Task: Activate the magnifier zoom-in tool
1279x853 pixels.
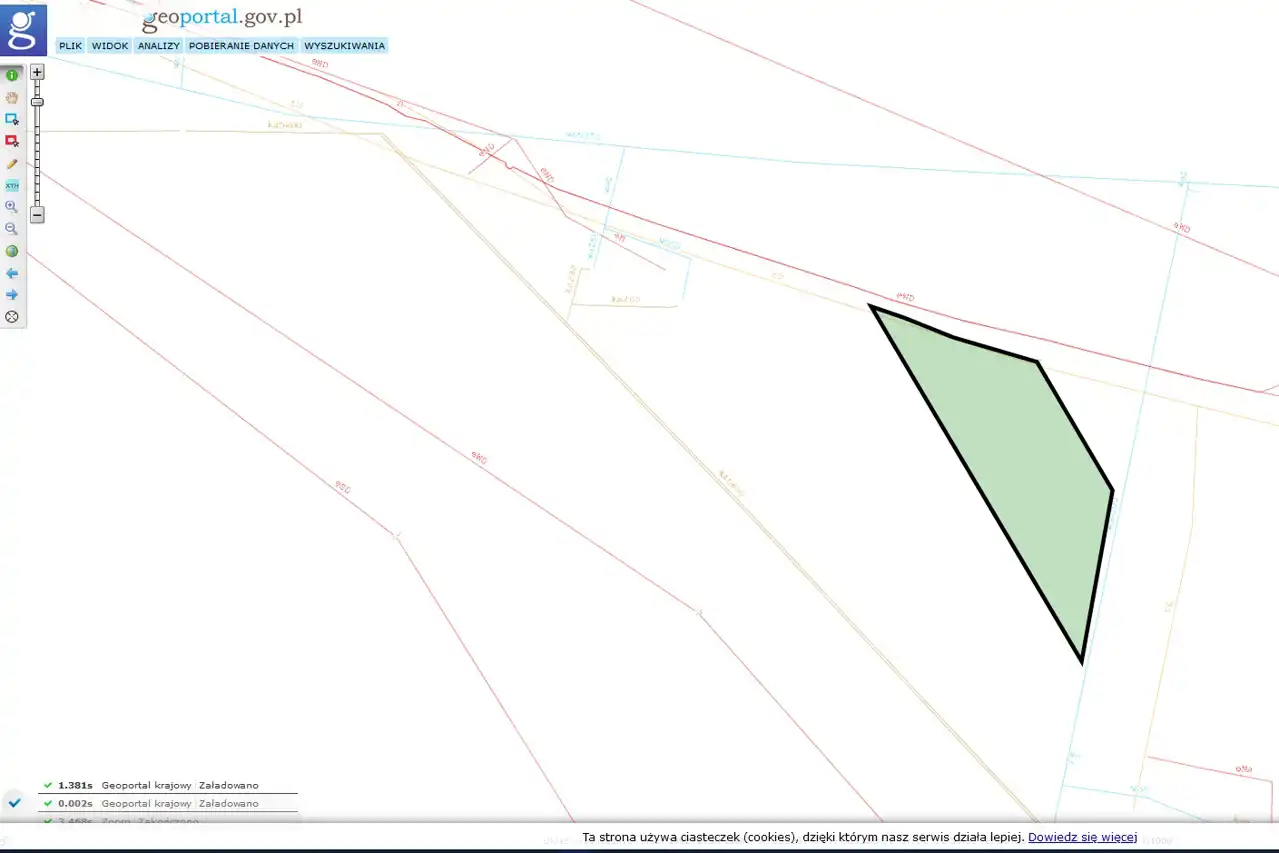Action: 12,207
